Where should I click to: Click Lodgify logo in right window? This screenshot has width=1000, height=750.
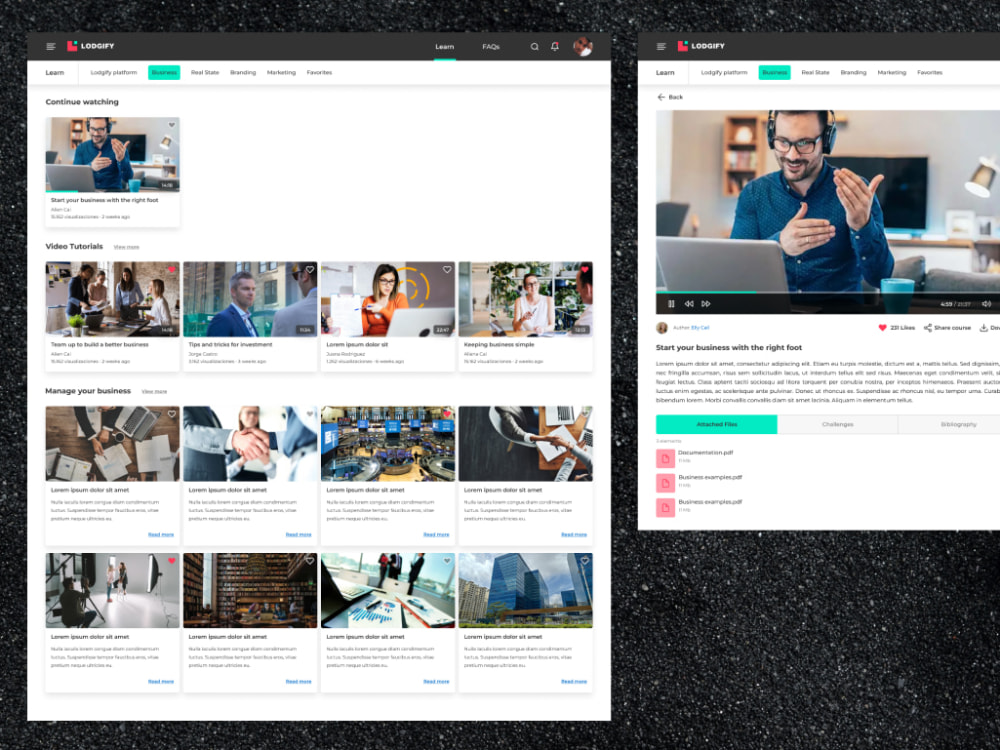[x=701, y=46]
